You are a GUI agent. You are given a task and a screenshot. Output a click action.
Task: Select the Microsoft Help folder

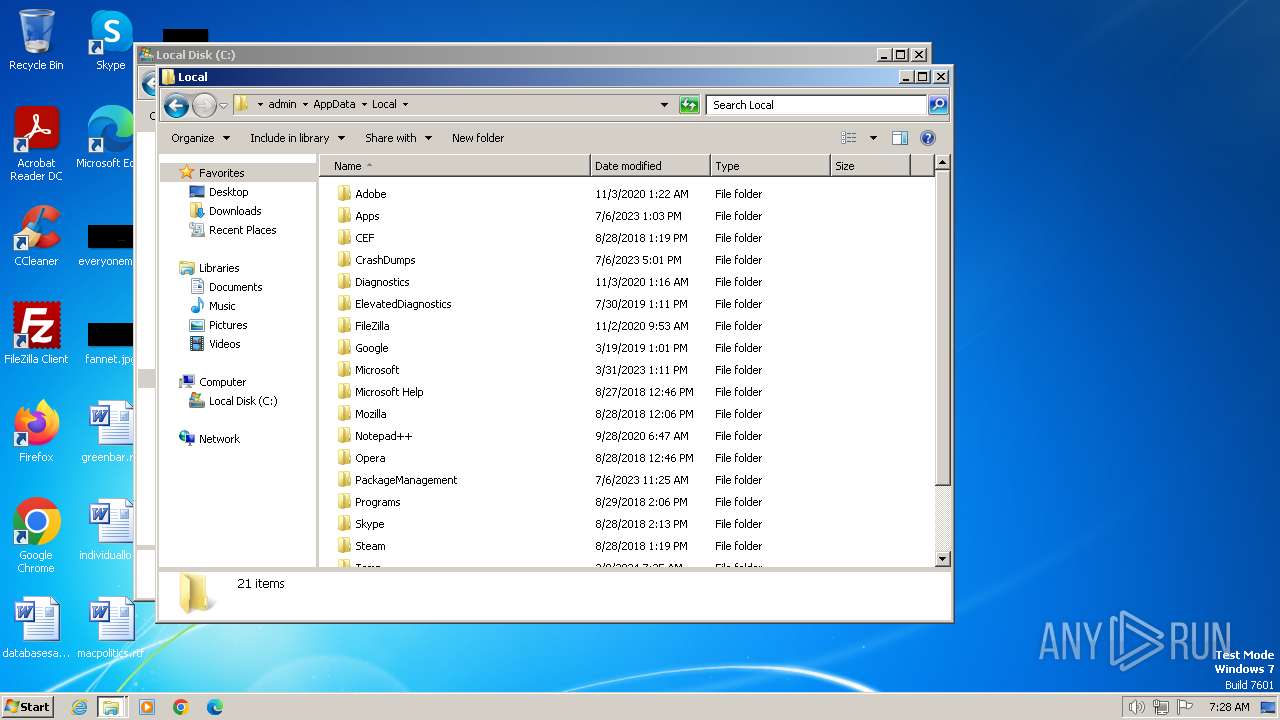point(389,392)
